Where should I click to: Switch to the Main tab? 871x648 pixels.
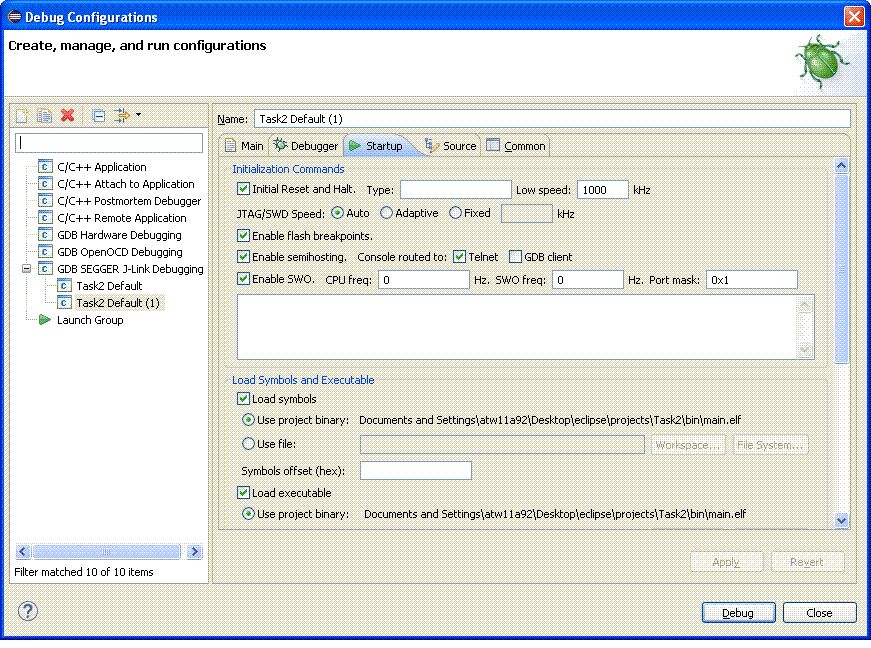pos(244,146)
